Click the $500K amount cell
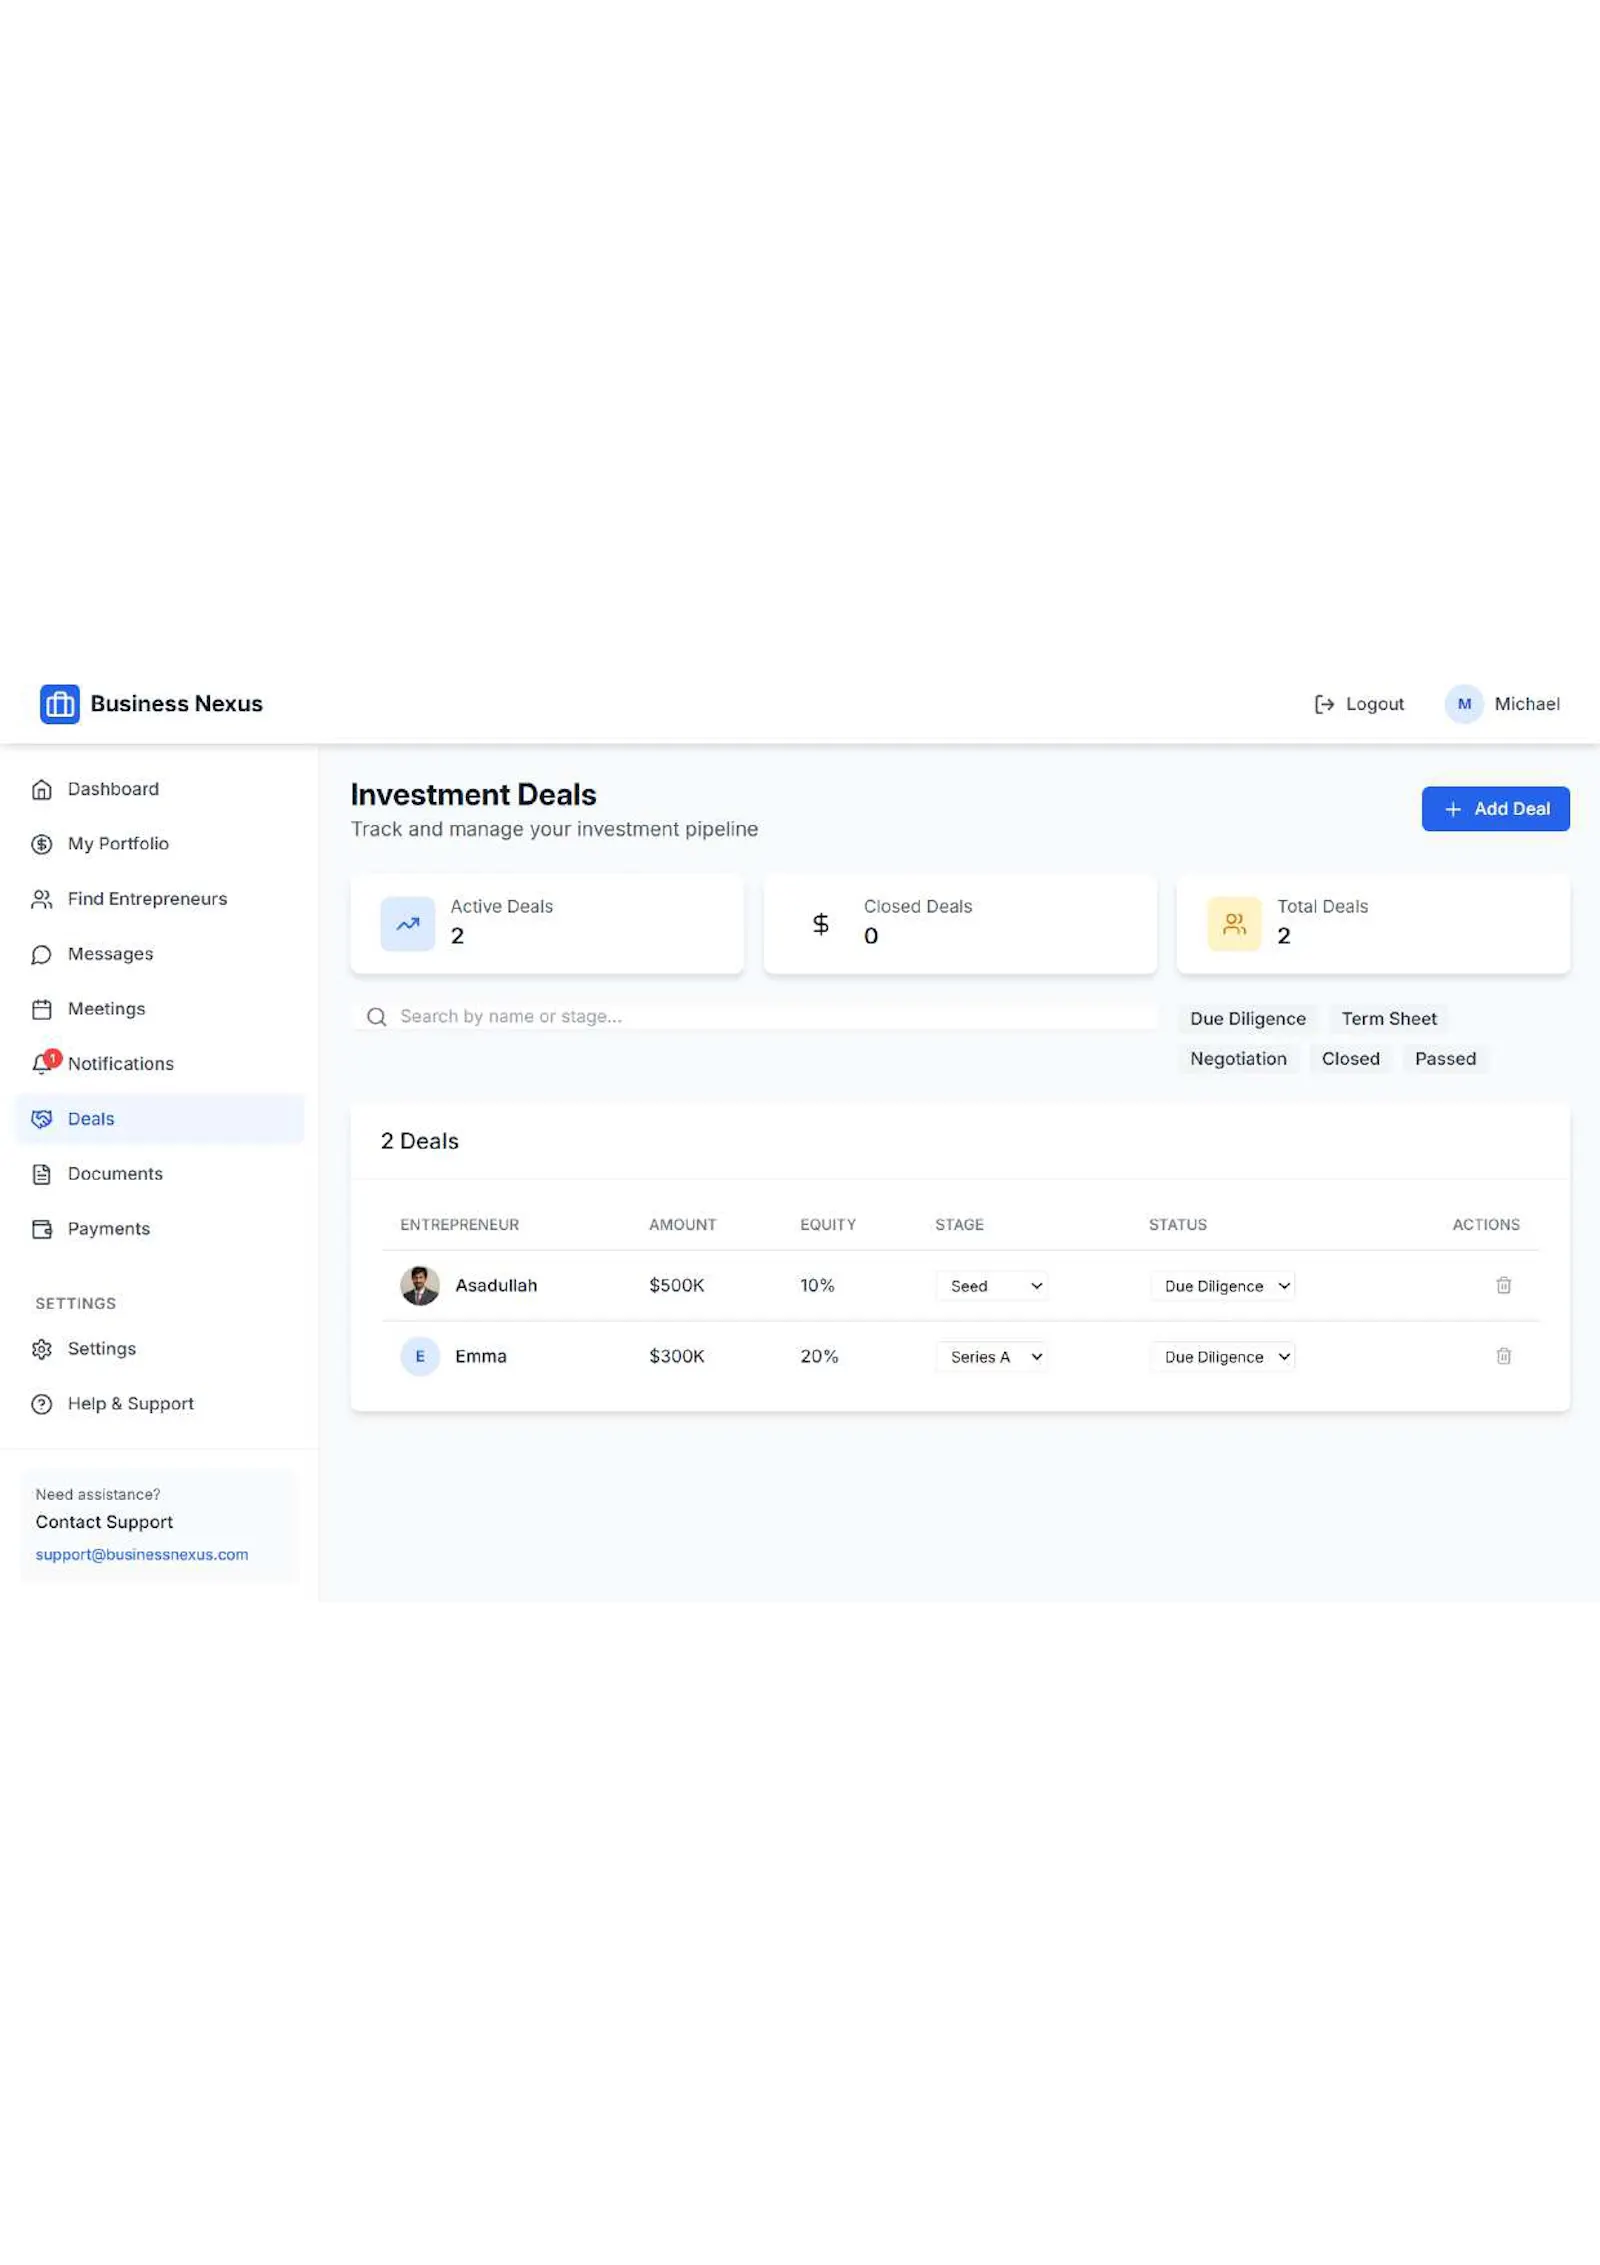 pyautogui.click(x=677, y=1285)
